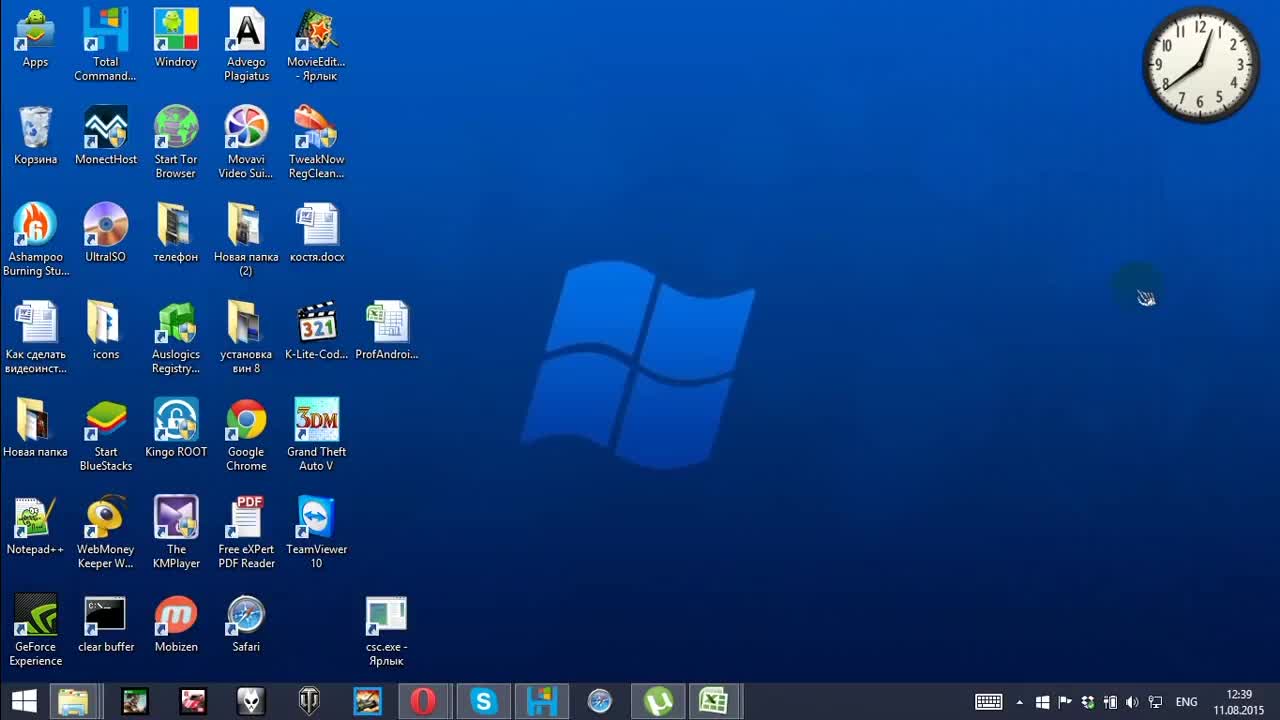Screen dimensions: 1280x720
Task: Open the touch keyboard from the tray
Action: [989, 702]
